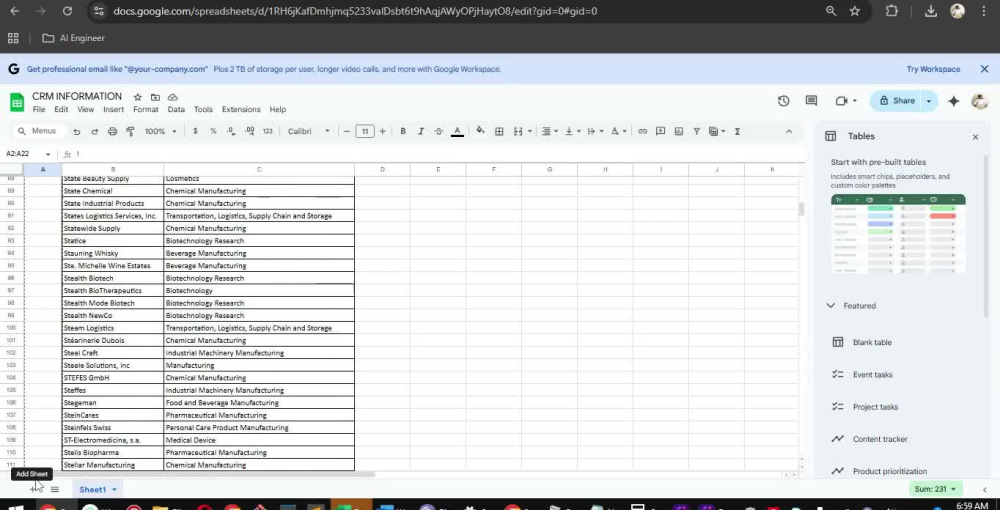Image resolution: width=1000 pixels, height=510 pixels.
Task: Select Event tasks template
Action: tap(872, 374)
